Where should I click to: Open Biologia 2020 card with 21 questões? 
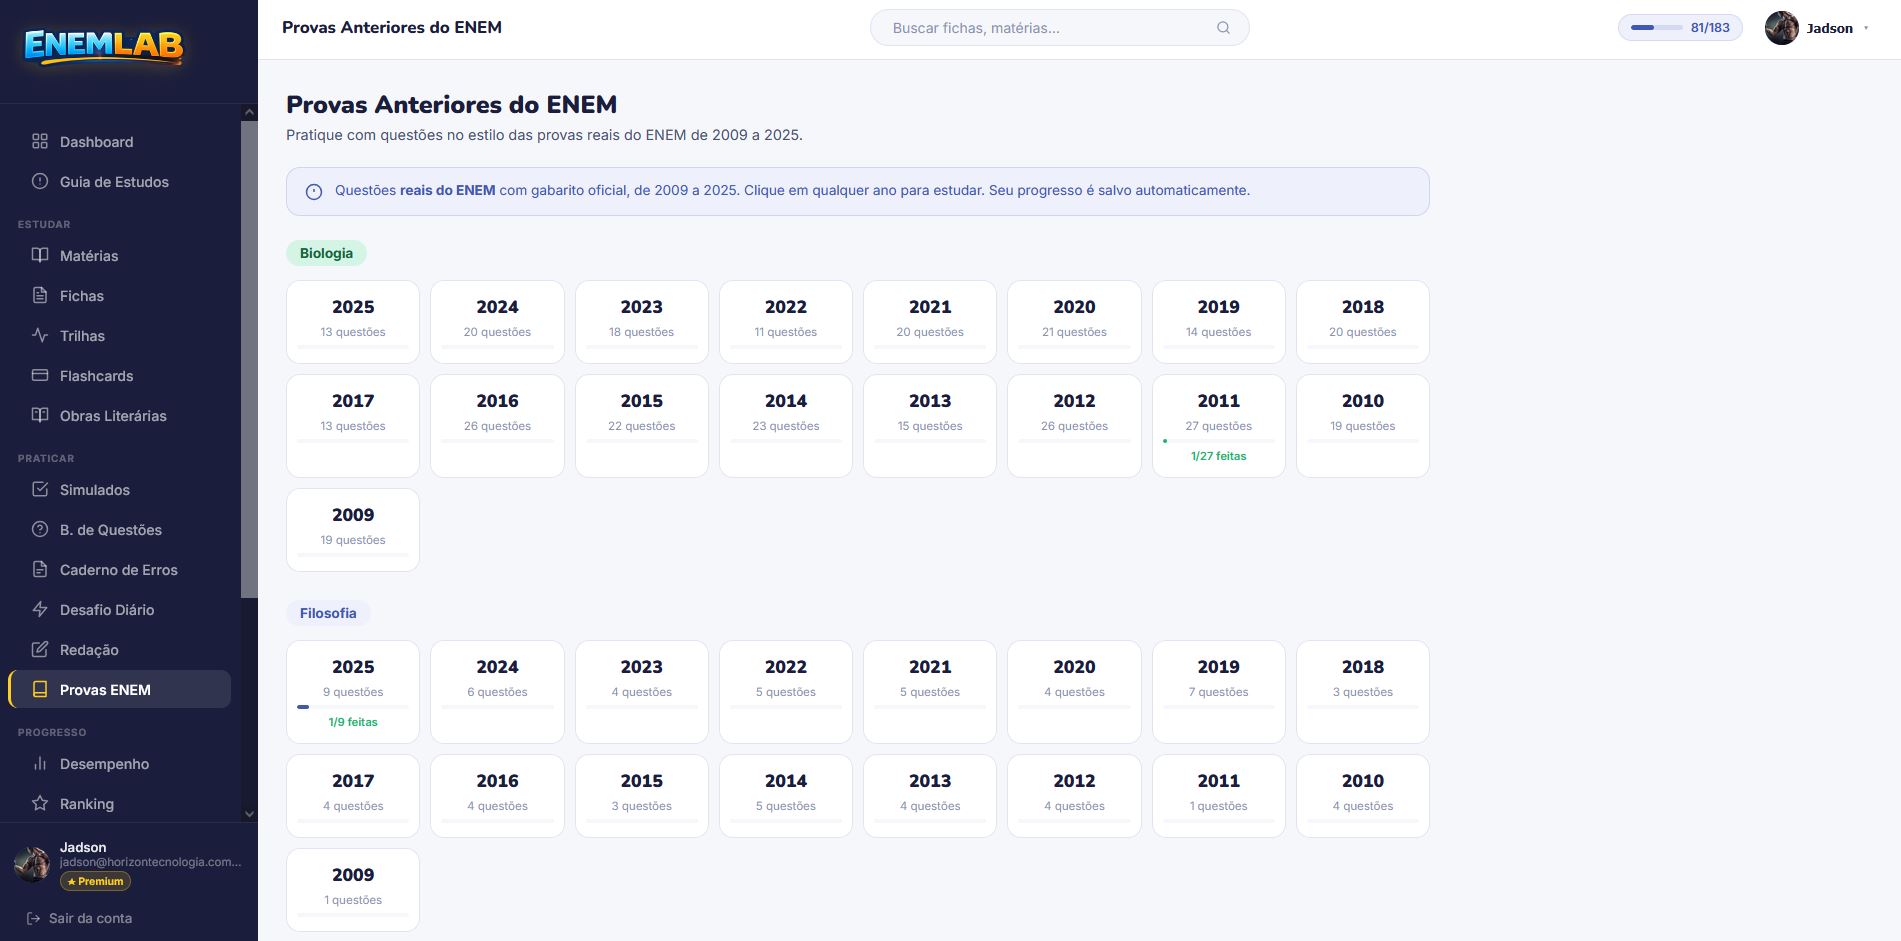1074,322
